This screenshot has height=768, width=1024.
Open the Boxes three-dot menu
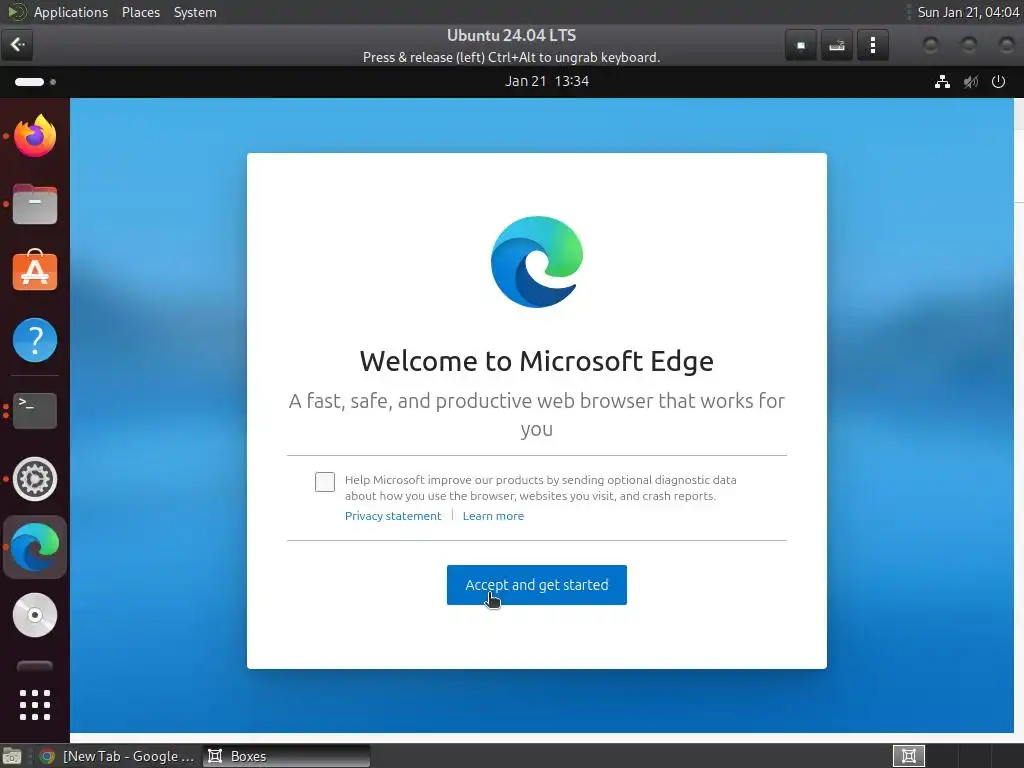pos(872,45)
